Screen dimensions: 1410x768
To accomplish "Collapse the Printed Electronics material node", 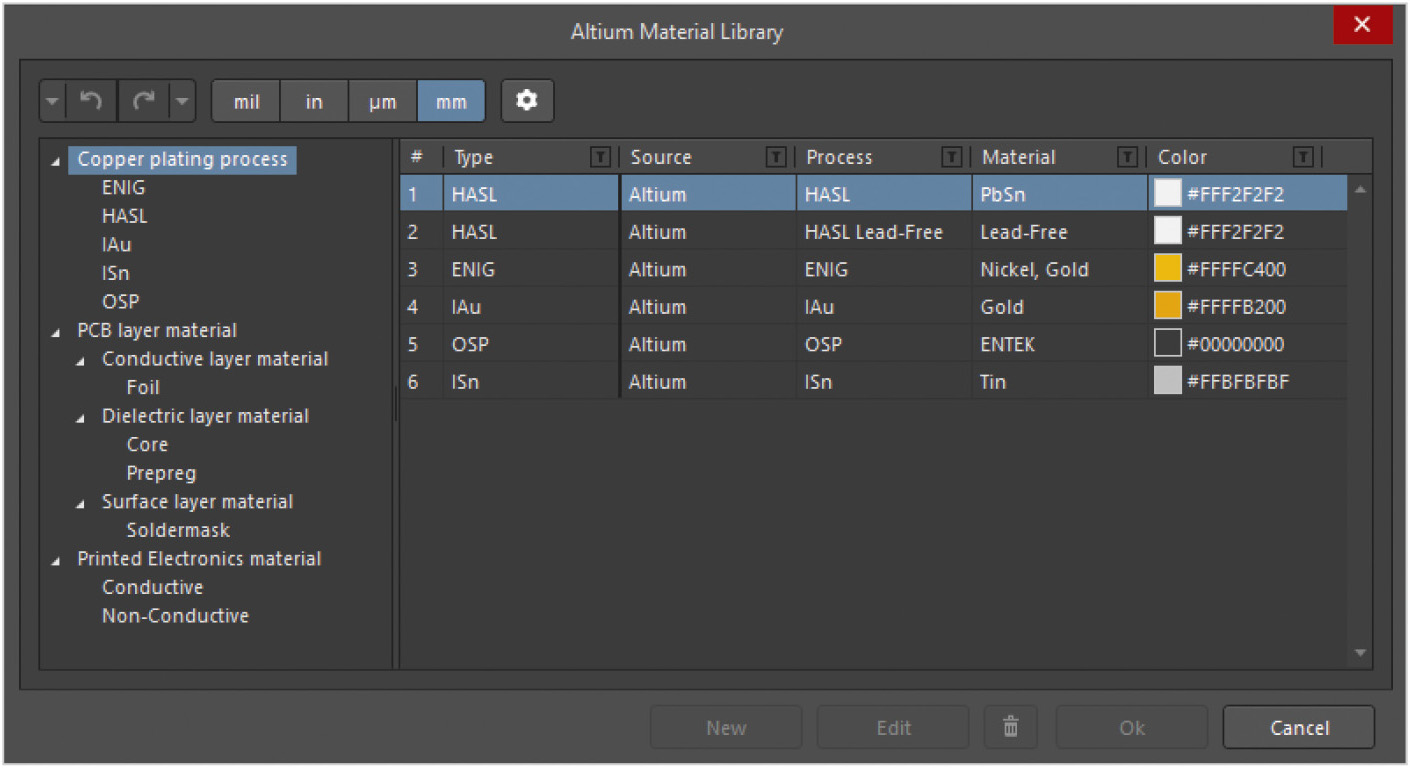I will coord(56,560).
